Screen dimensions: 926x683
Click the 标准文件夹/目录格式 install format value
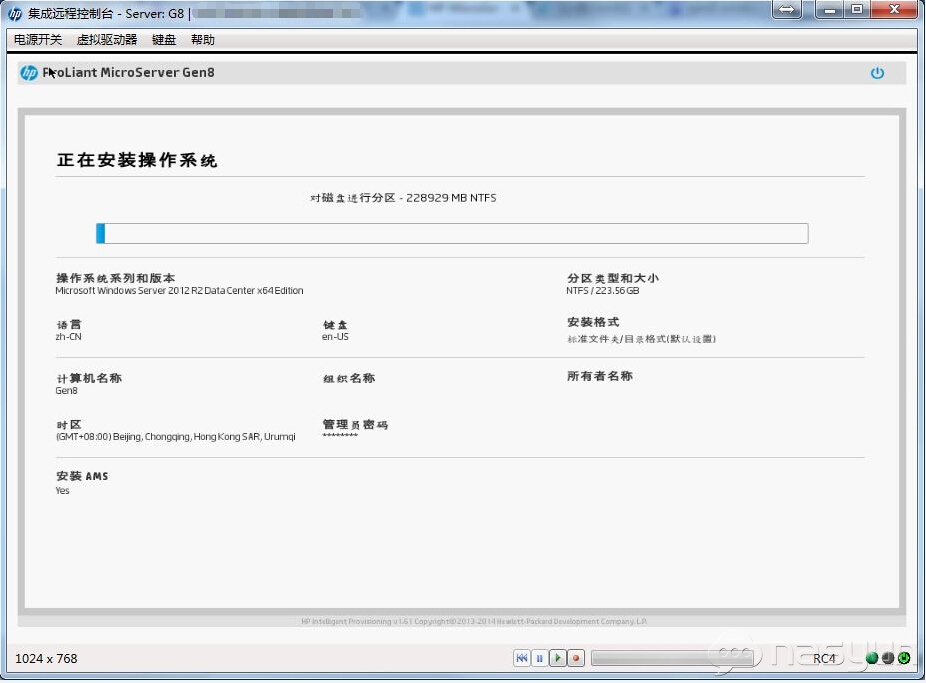[641, 339]
